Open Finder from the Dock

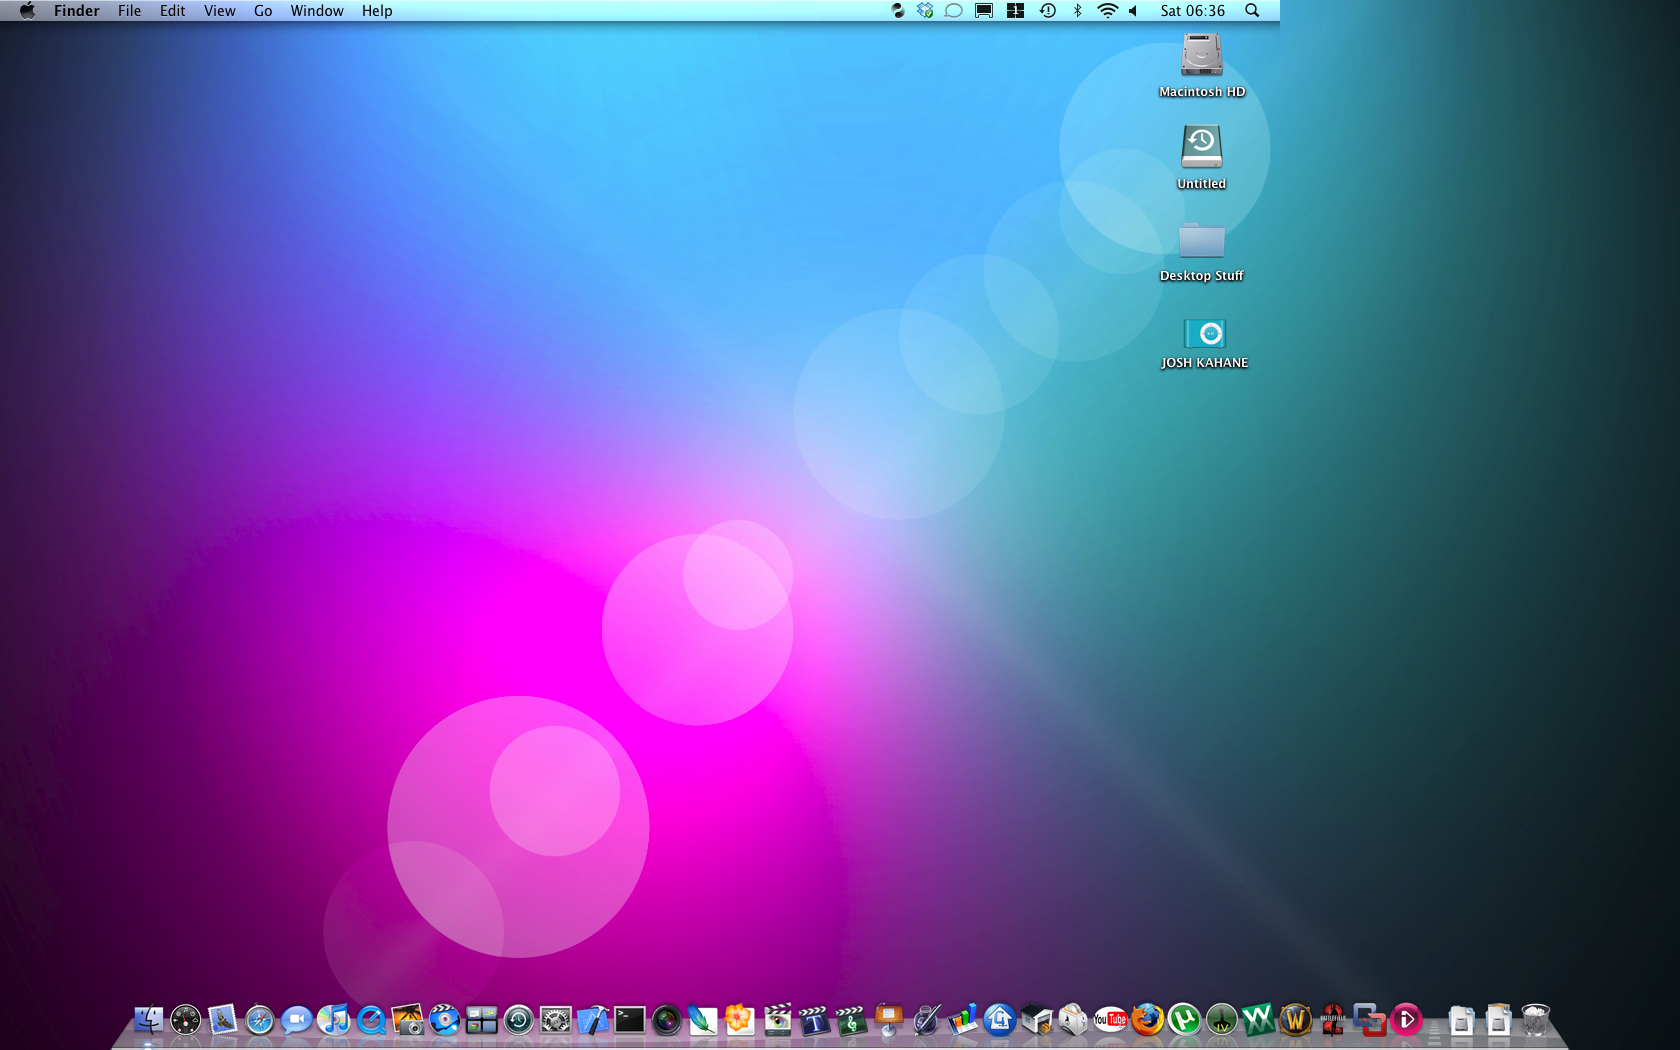point(148,1020)
